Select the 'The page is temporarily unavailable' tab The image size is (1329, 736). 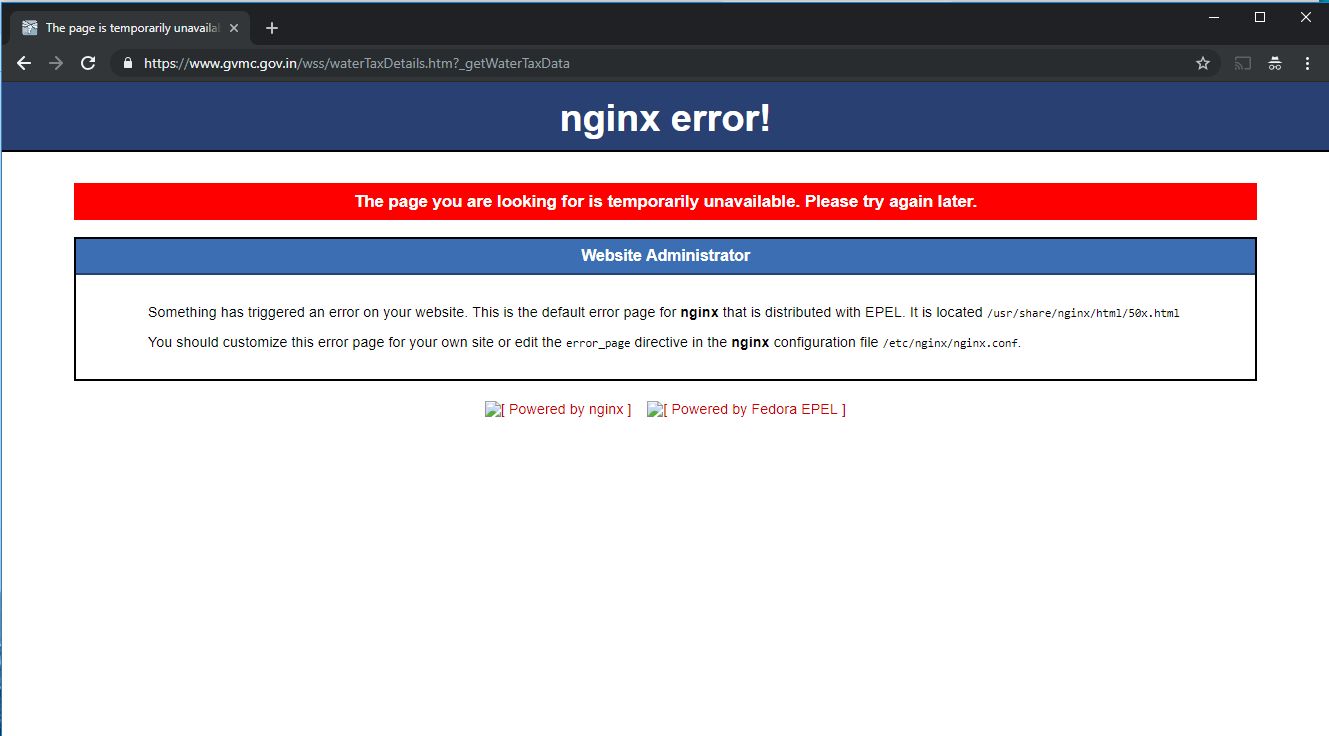[x=130, y=28]
